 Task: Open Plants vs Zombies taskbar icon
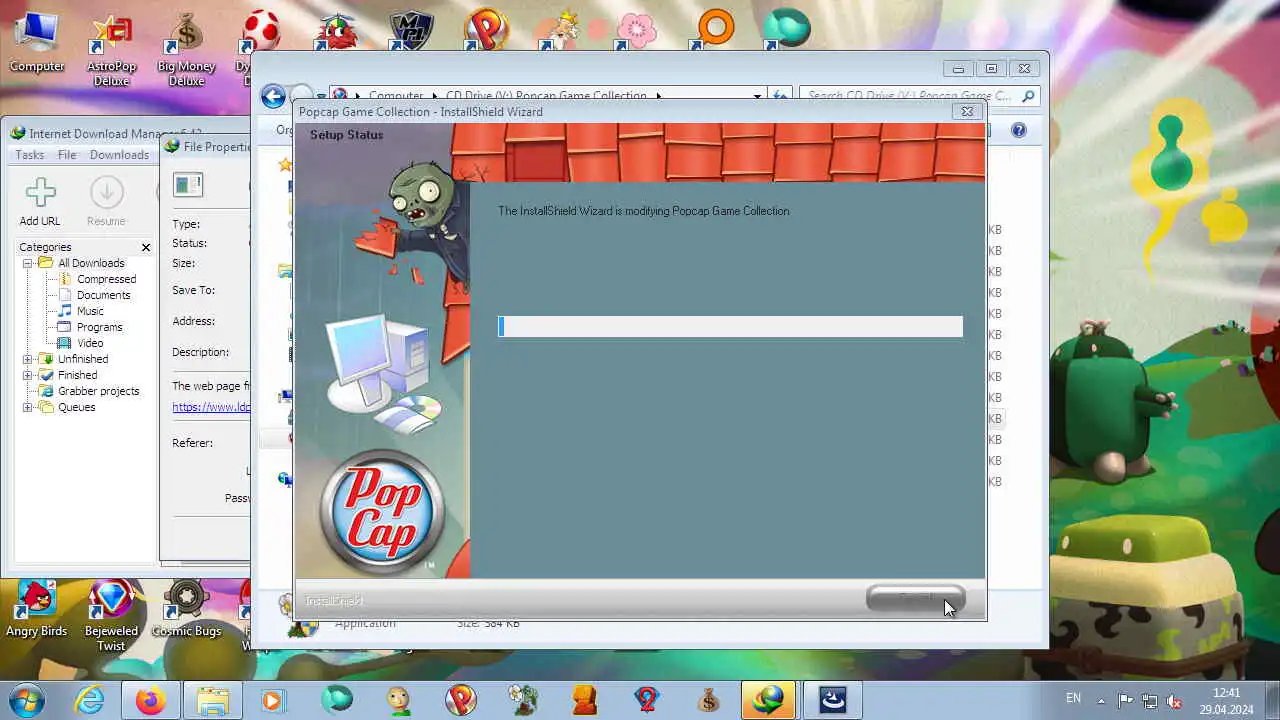(523, 700)
